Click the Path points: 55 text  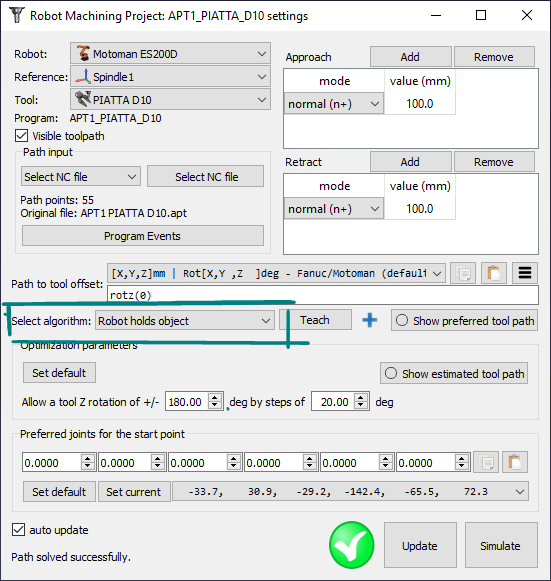coord(57,200)
